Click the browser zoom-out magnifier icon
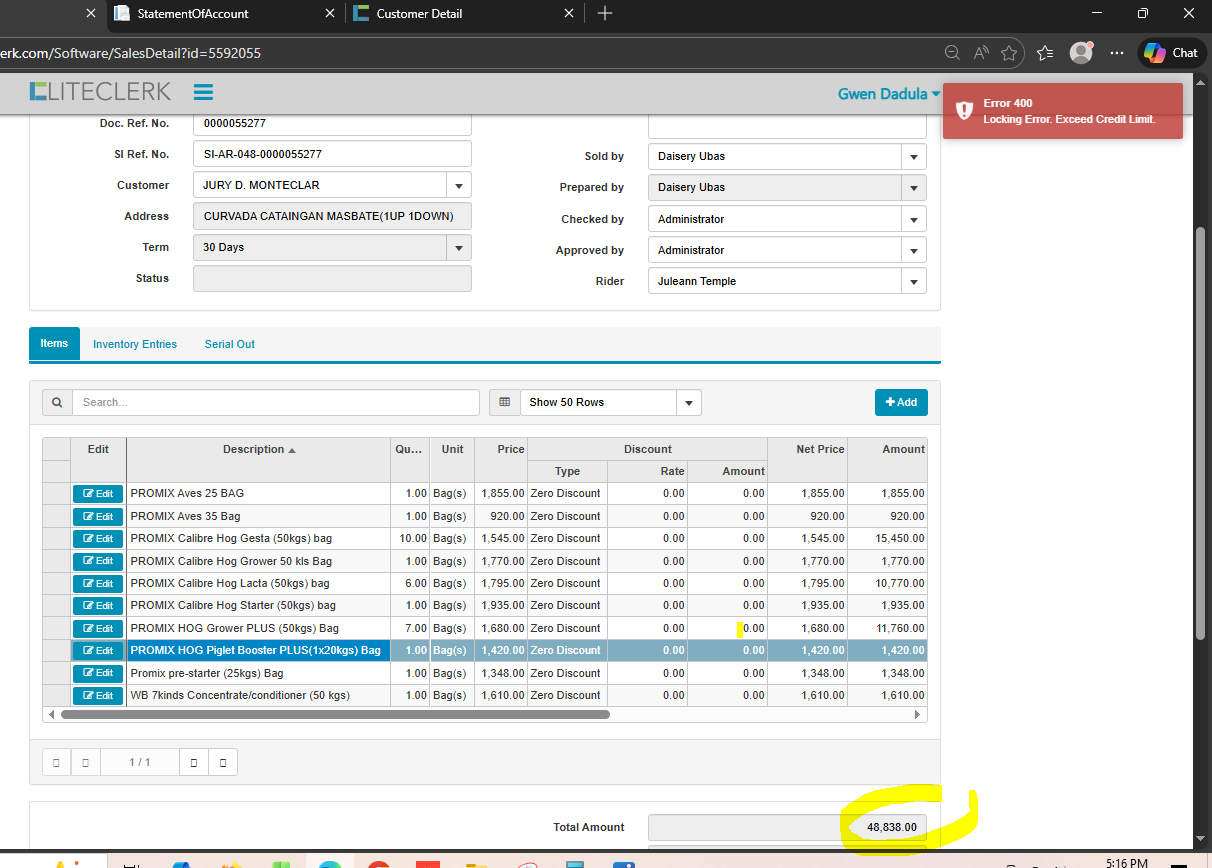Viewport: 1212px width, 868px height. (952, 53)
